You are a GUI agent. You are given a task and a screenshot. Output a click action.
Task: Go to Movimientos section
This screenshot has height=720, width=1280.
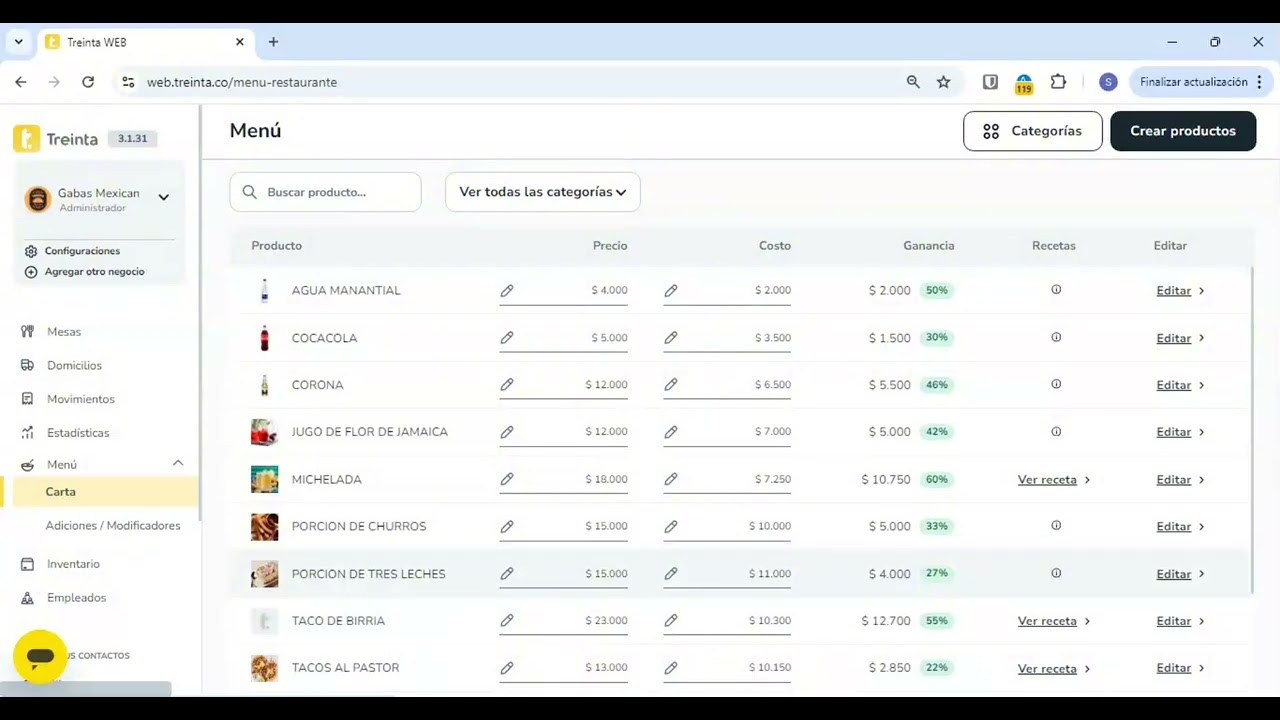pyautogui.click(x=80, y=399)
